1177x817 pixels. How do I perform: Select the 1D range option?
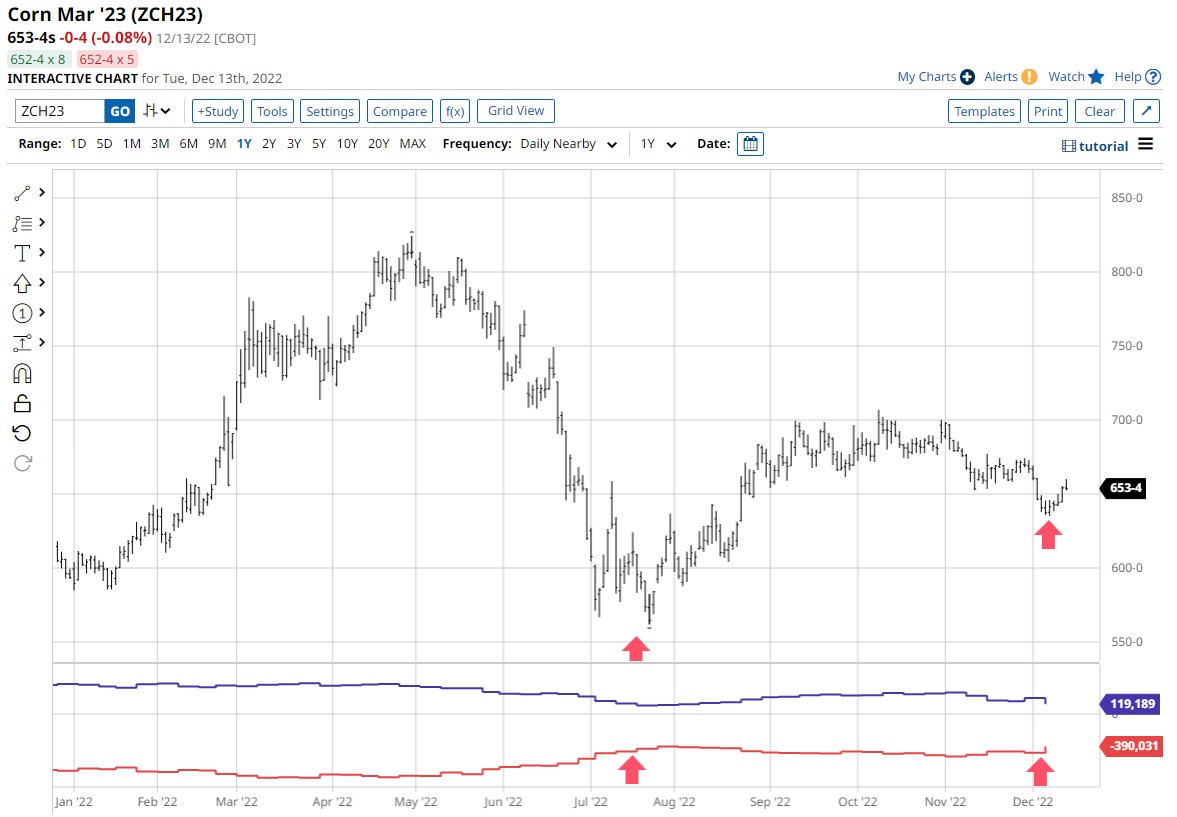78,143
